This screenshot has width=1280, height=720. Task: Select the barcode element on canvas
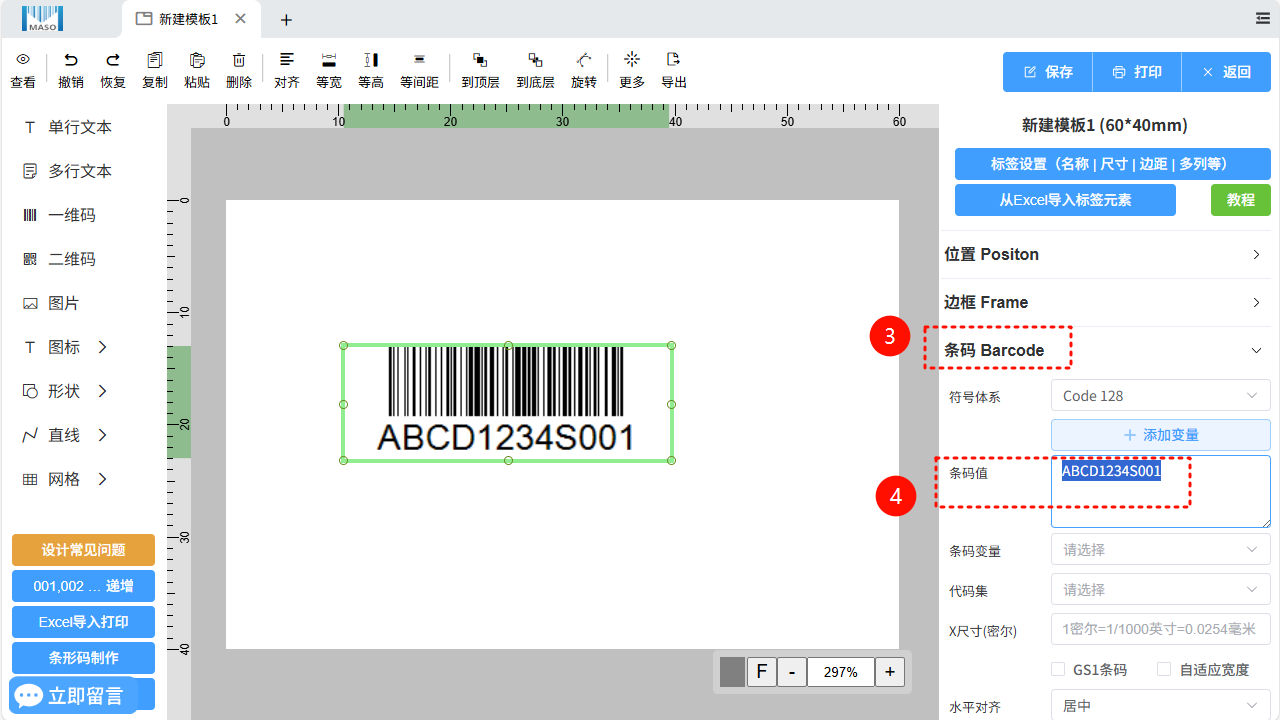[507, 402]
